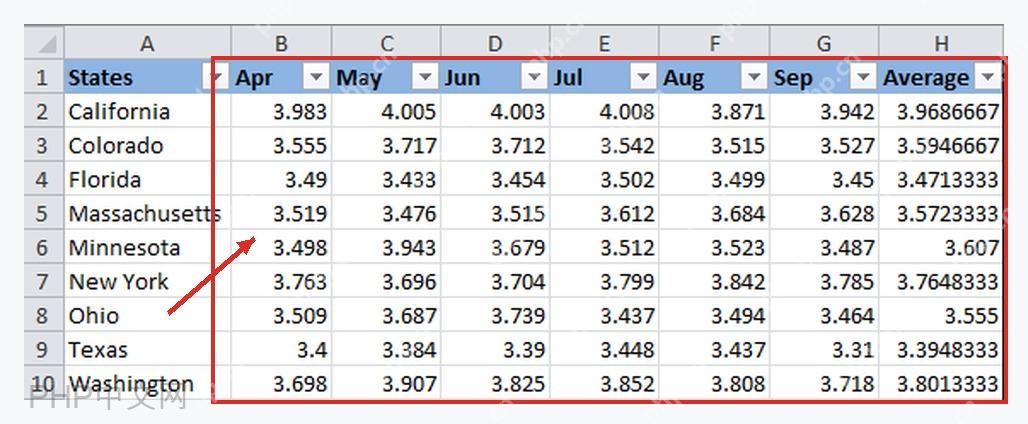This screenshot has width=1028, height=424.
Task: Click the Colorado cell
Action: (148, 145)
